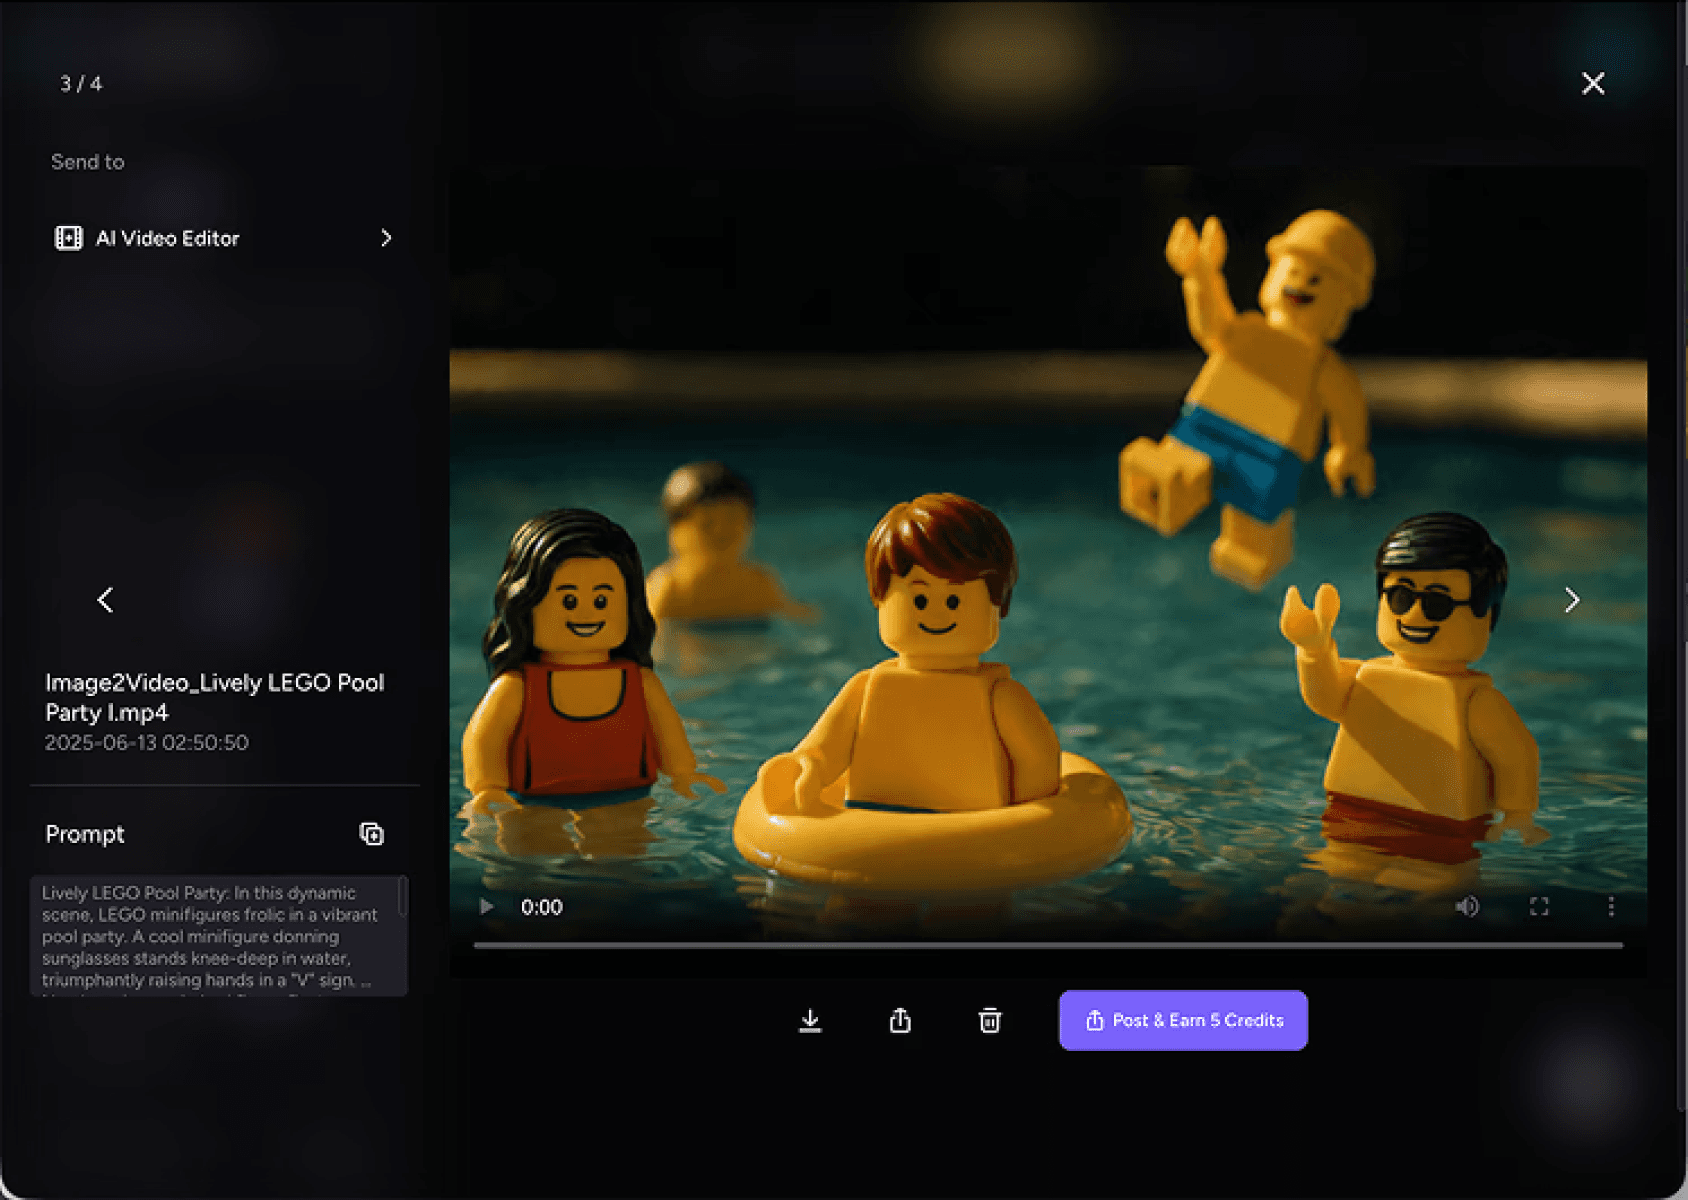1688x1200 pixels.
Task: Go to next video with right arrow
Action: coord(1571,600)
